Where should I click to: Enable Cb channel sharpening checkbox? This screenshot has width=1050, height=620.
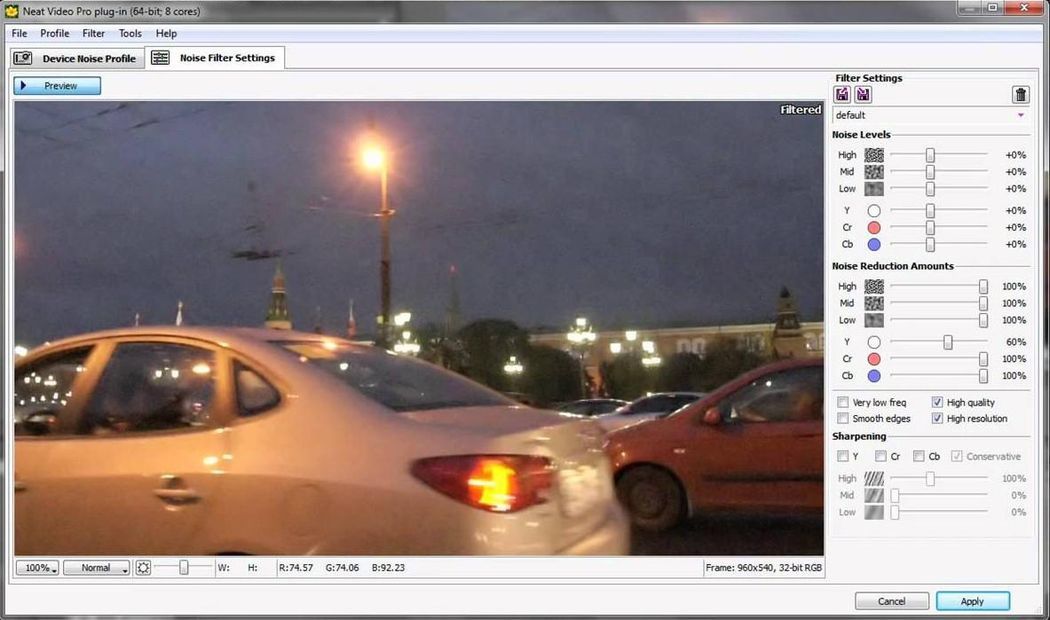pos(919,456)
